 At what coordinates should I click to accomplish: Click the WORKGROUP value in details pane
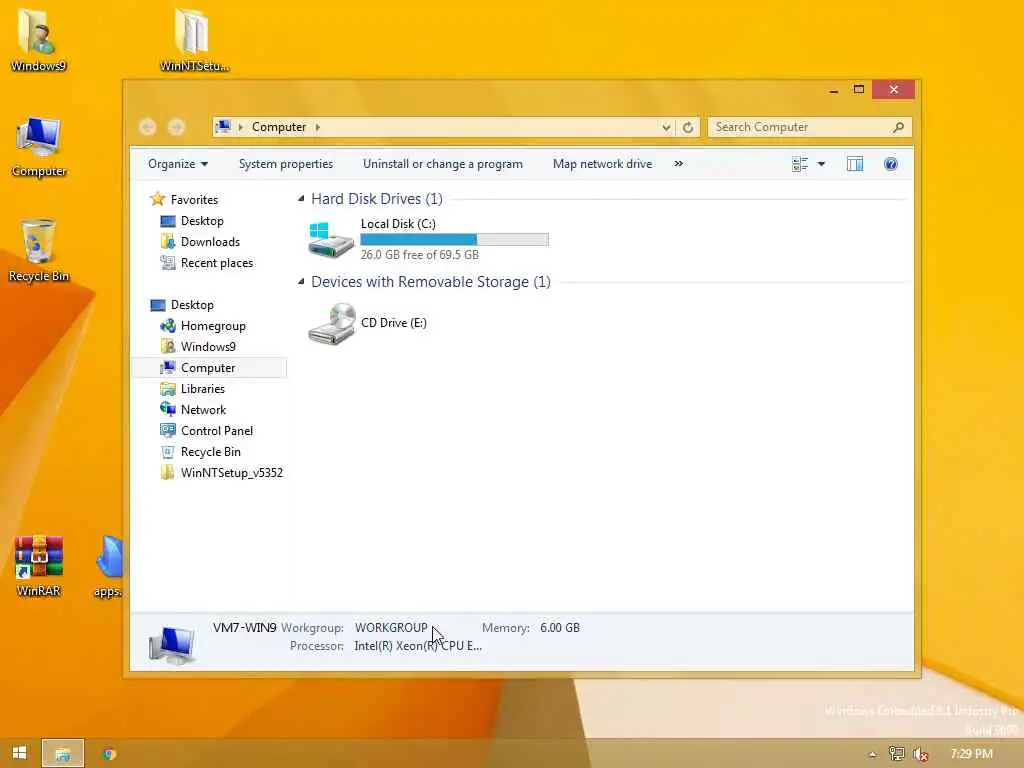coord(391,628)
